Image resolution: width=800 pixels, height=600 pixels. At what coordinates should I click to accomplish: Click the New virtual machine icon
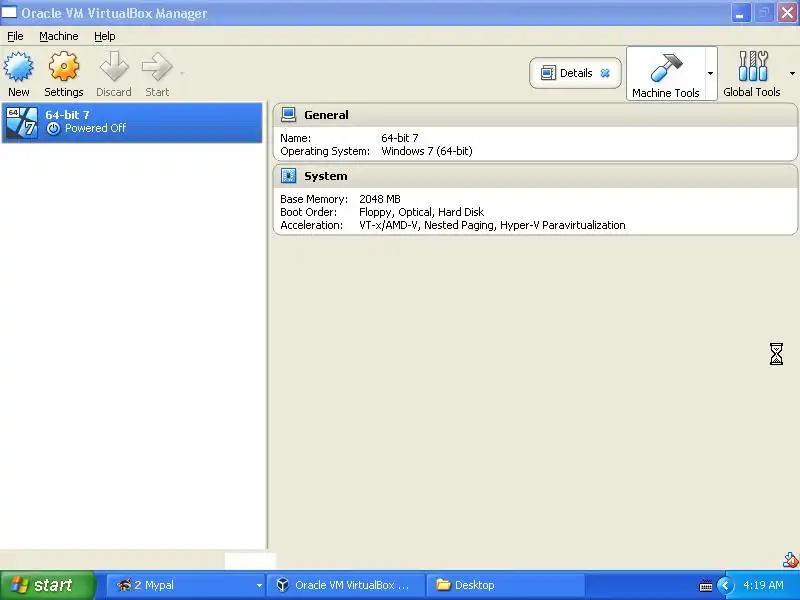click(19, 66)
